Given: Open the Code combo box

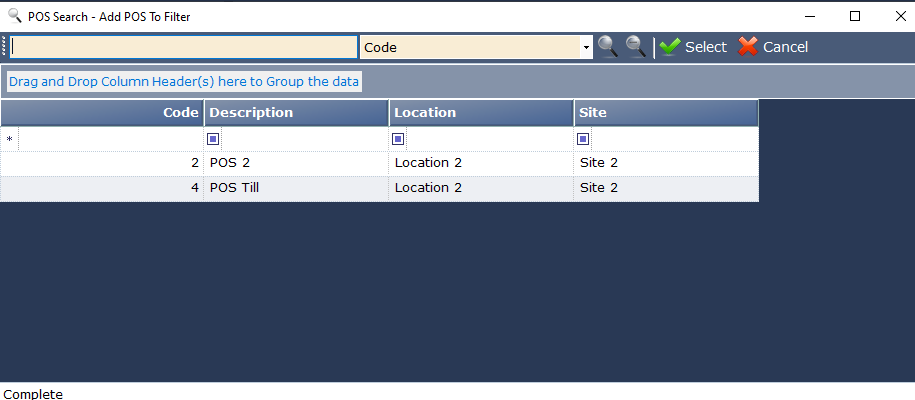Looking at the screenshot, I should pyautogui.click(x=476, y=47).
